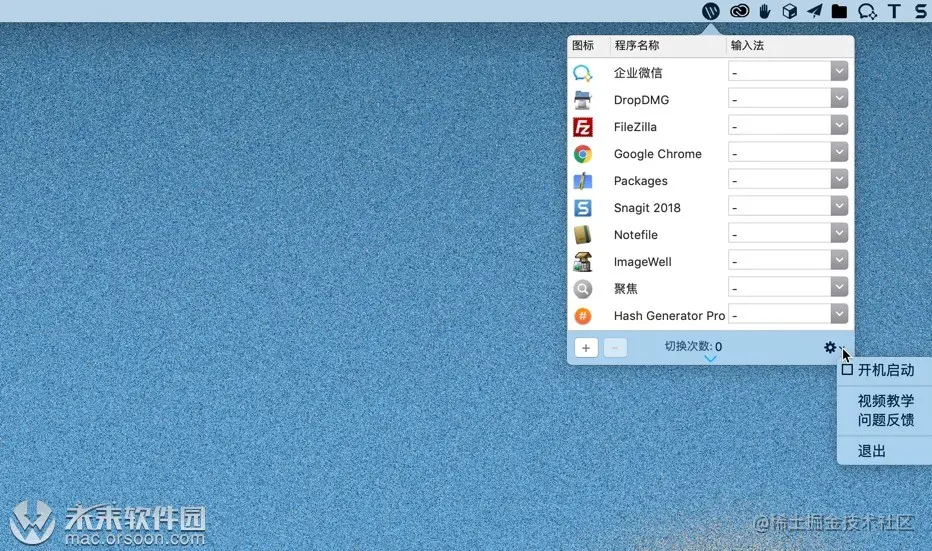Click the hand menu bar icon
The width and height of the screenshot is (932, 551).
[765, 11]
